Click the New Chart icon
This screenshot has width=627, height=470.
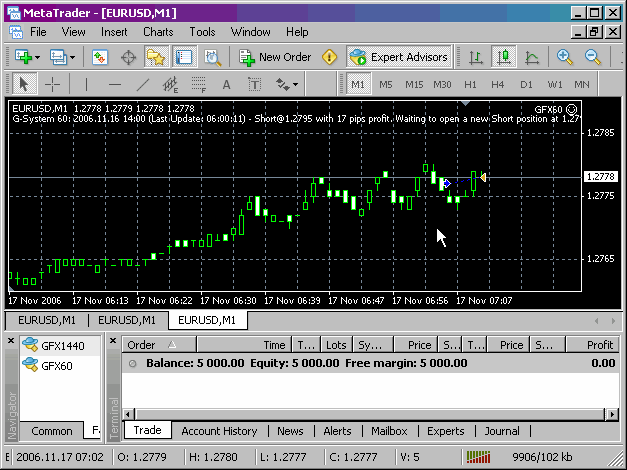point(24,57)
